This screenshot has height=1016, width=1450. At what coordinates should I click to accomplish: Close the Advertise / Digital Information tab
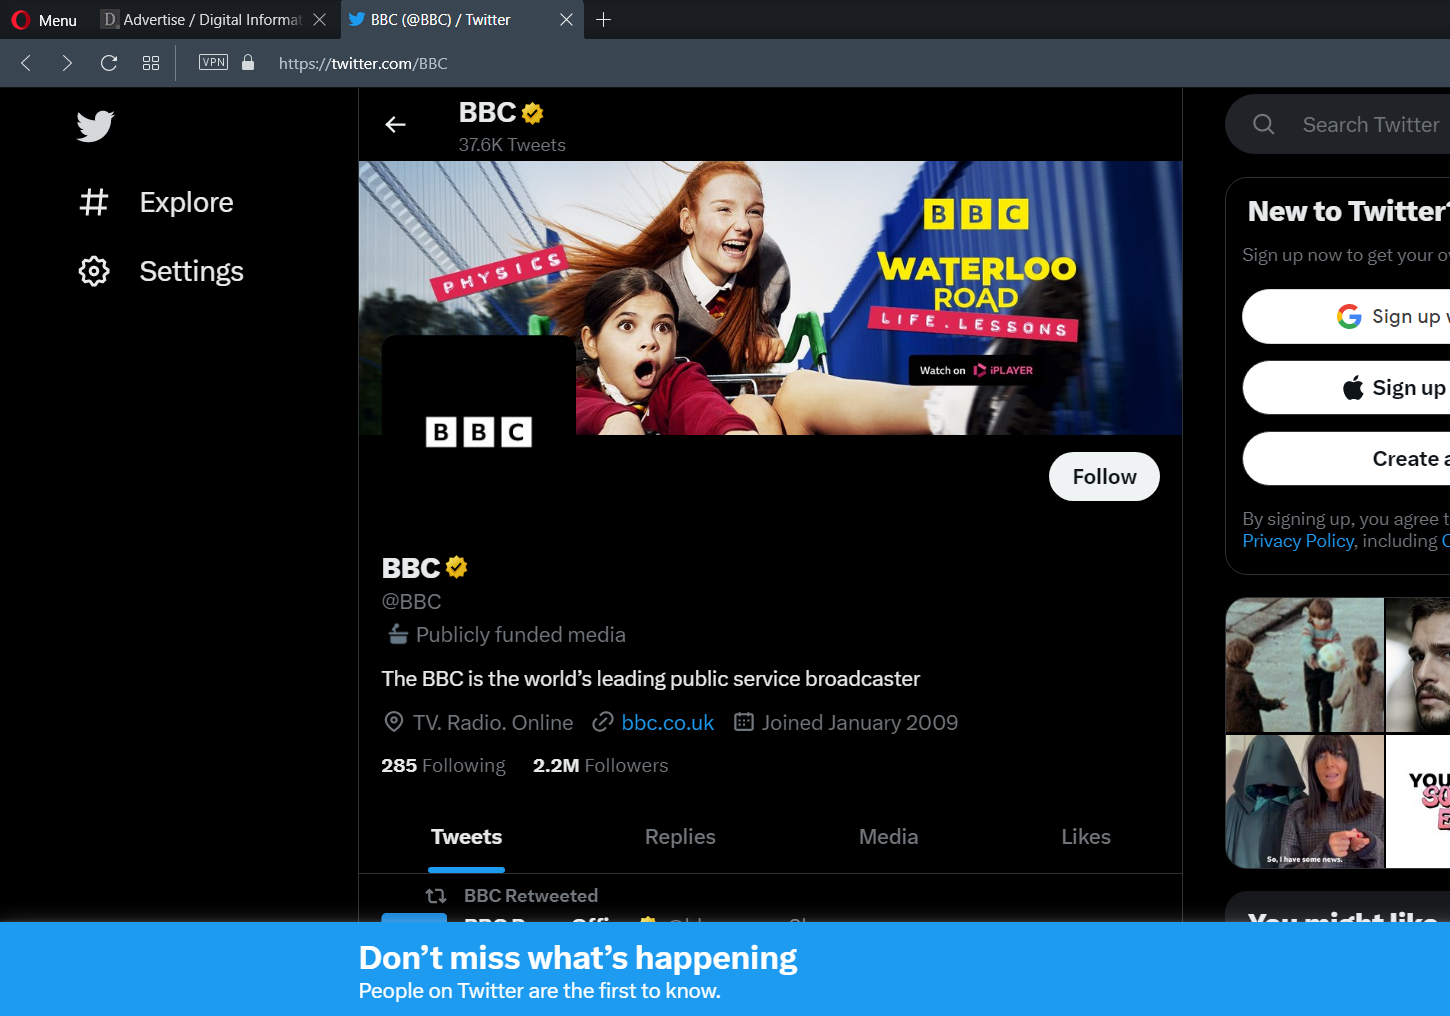coord(319,20)
